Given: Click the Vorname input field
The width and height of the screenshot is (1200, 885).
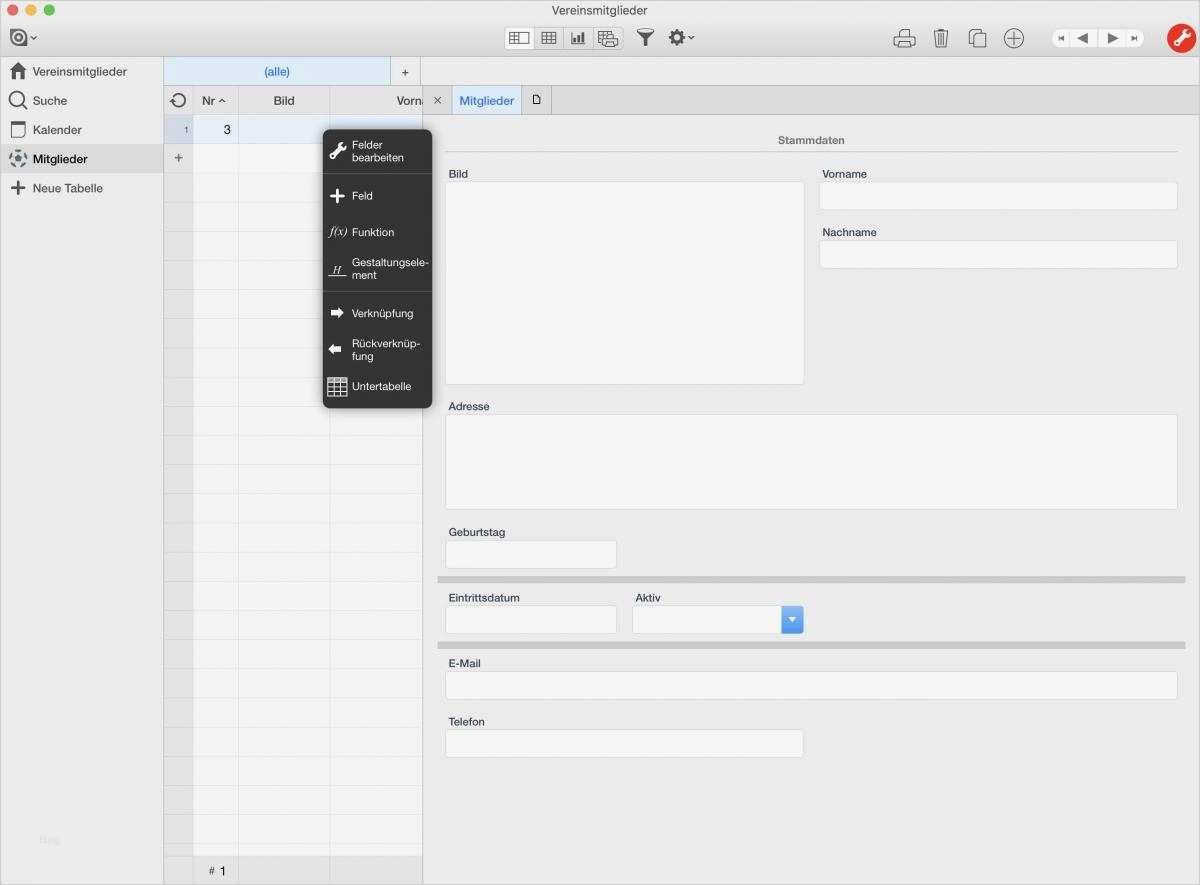Looking at the screenshot, I should click(x=998, y=196).
